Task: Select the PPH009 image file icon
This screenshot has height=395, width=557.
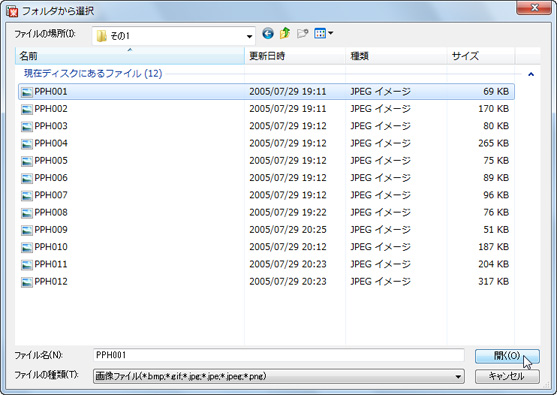Action: click(27, 230)
